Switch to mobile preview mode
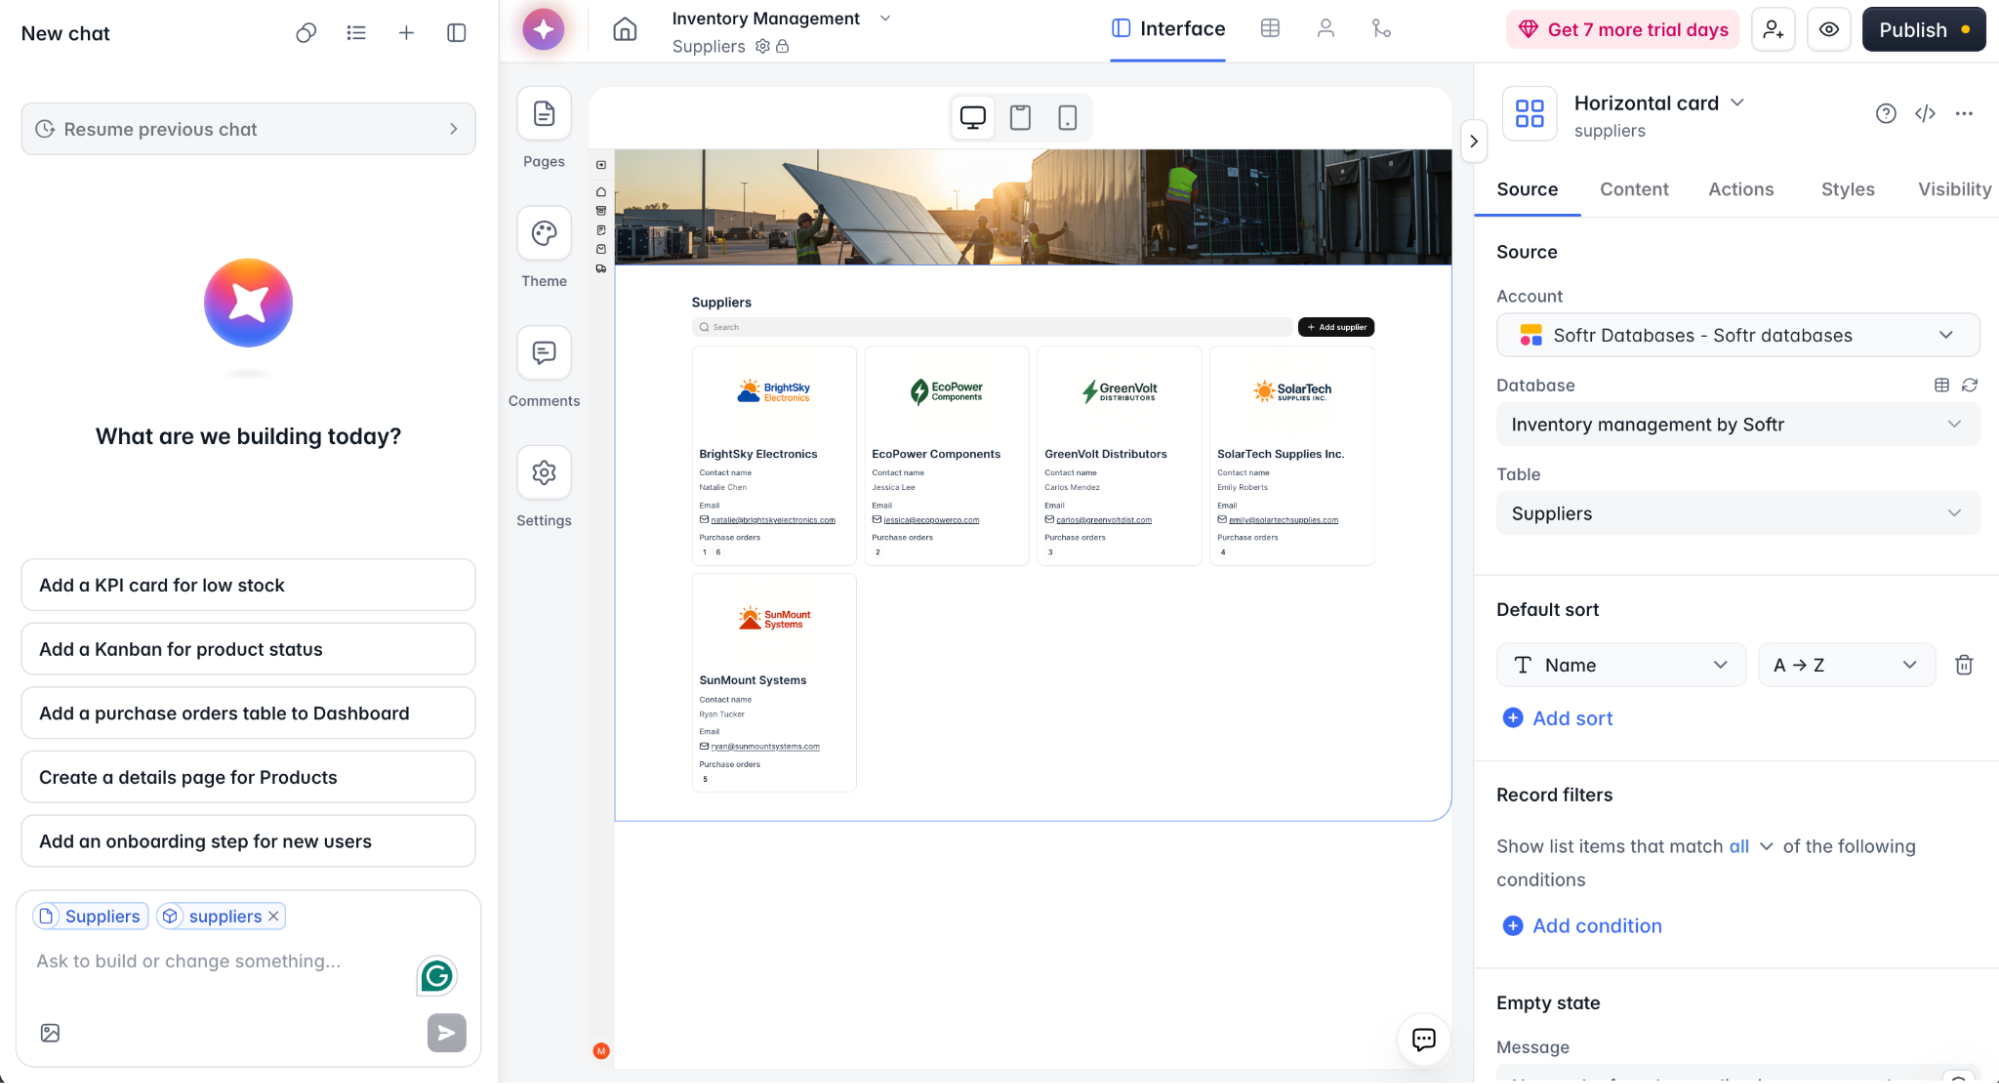 (x=1067, y=117)
